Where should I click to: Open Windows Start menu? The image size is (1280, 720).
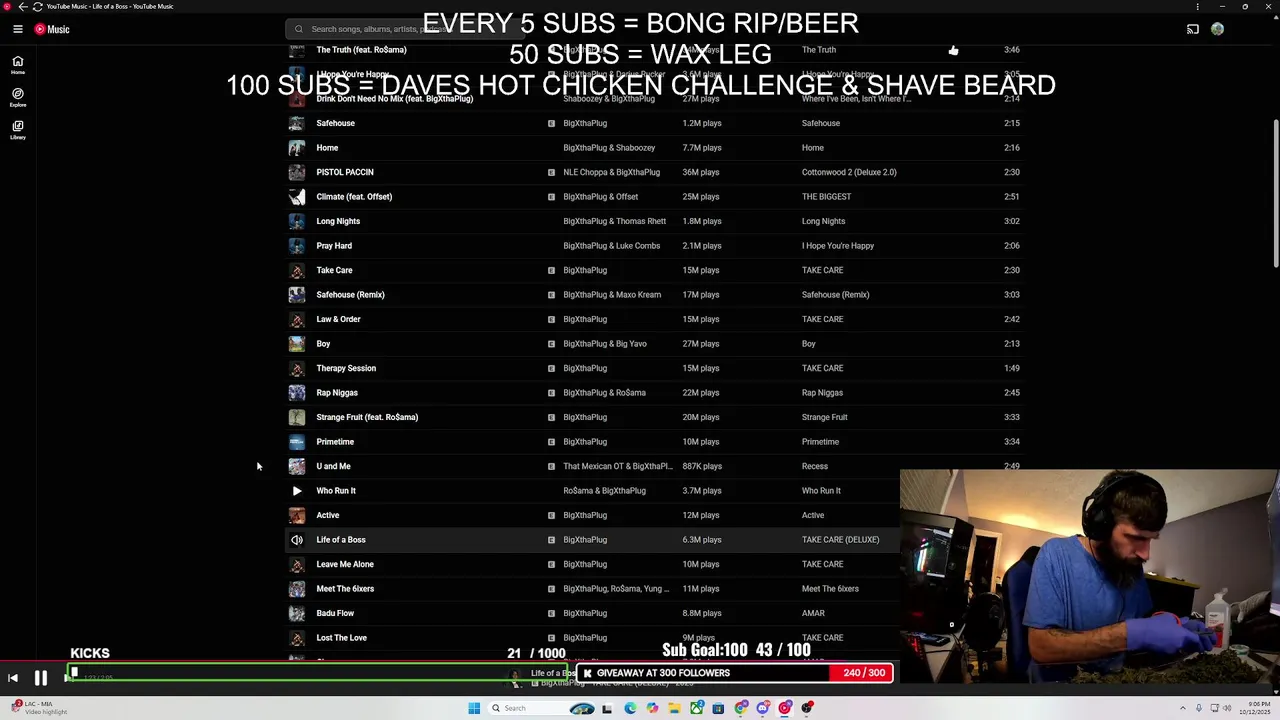pos(474,708)
